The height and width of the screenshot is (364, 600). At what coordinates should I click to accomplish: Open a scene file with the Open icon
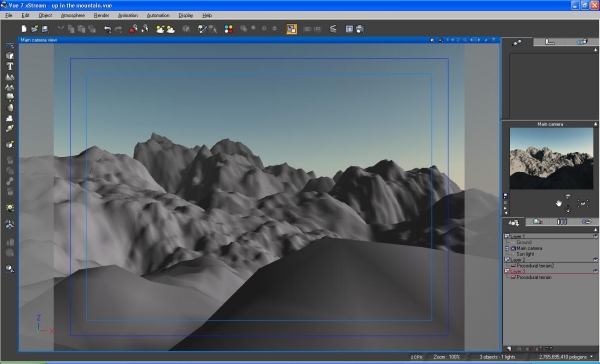point(34,29)
